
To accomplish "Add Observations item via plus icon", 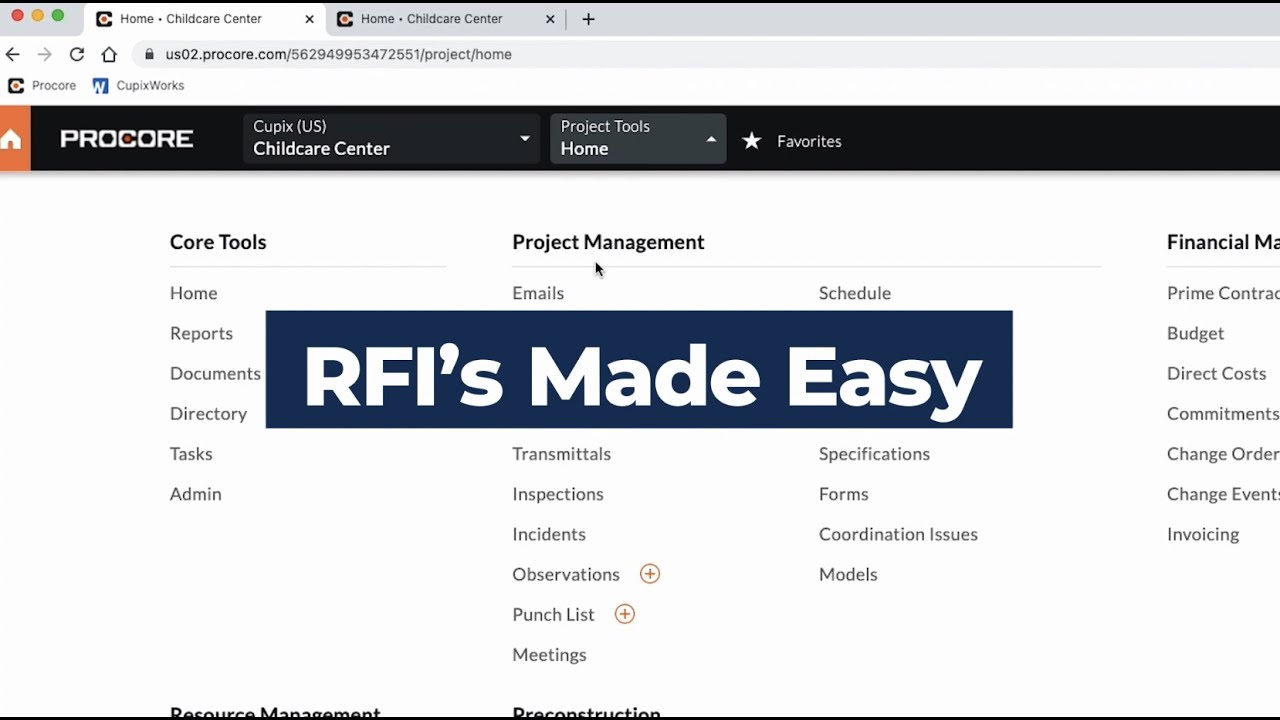I will click(x=650, y=574).
